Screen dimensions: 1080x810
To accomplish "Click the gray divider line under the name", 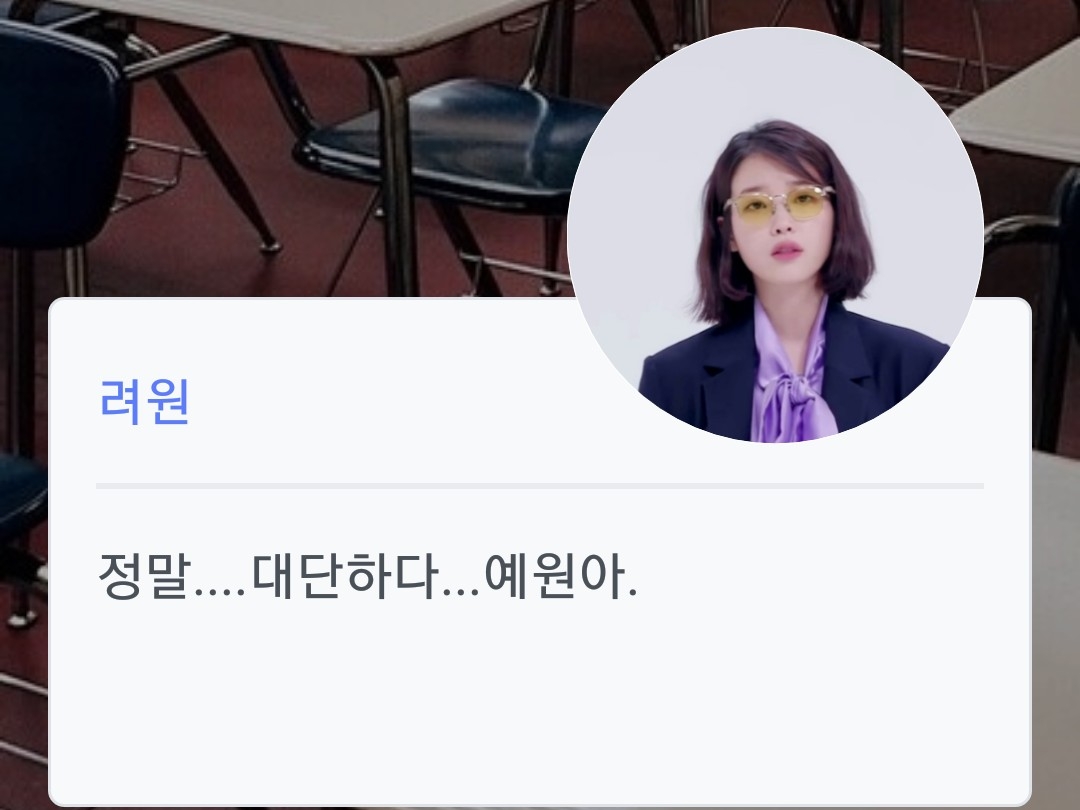I will (539, 486).
